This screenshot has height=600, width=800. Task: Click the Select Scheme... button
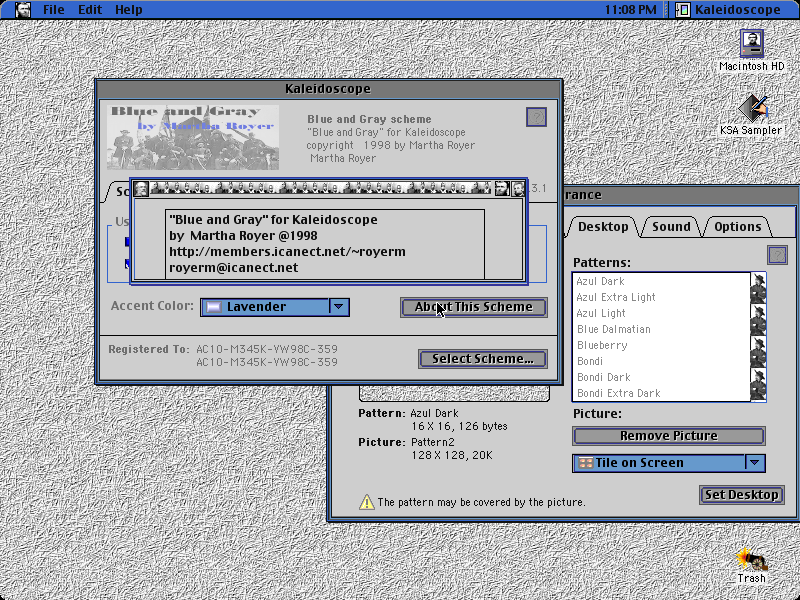(x=483, y=359)
